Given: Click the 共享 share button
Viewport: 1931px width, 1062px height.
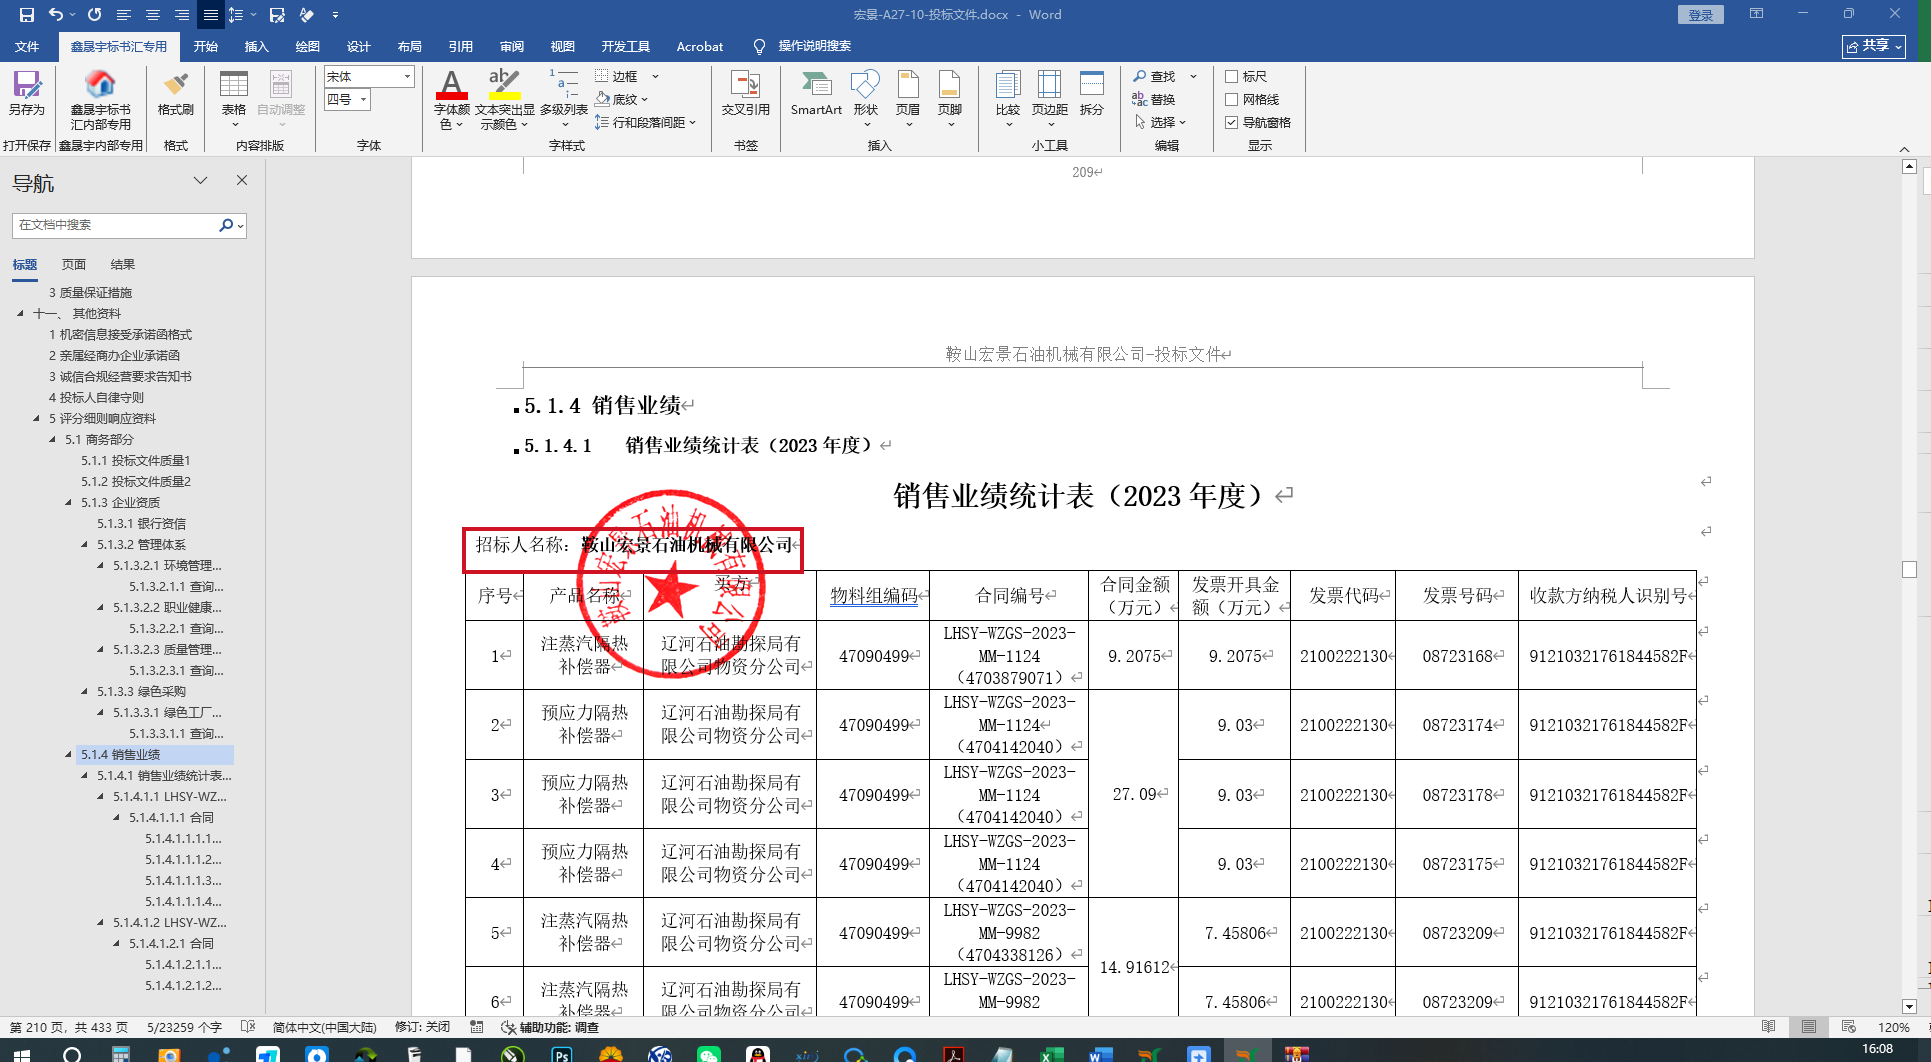Looking at the screenshot, I should [x=1873, y=46].
